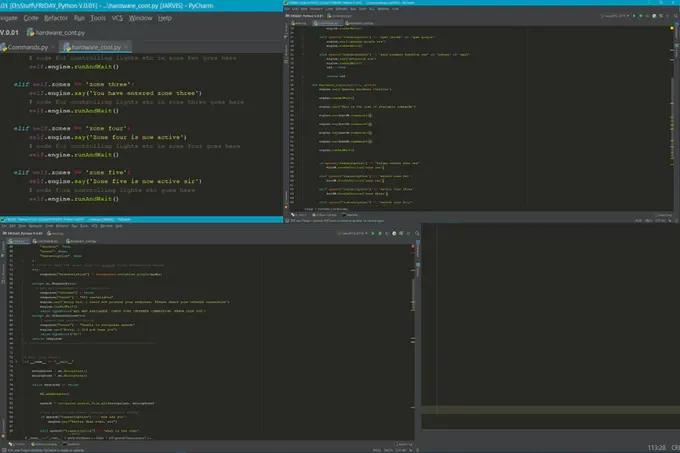The height and width of the screenshot is (453, 680).
Task: Open the Help menu in top-left PyCharm window
Action: [165, 18]
